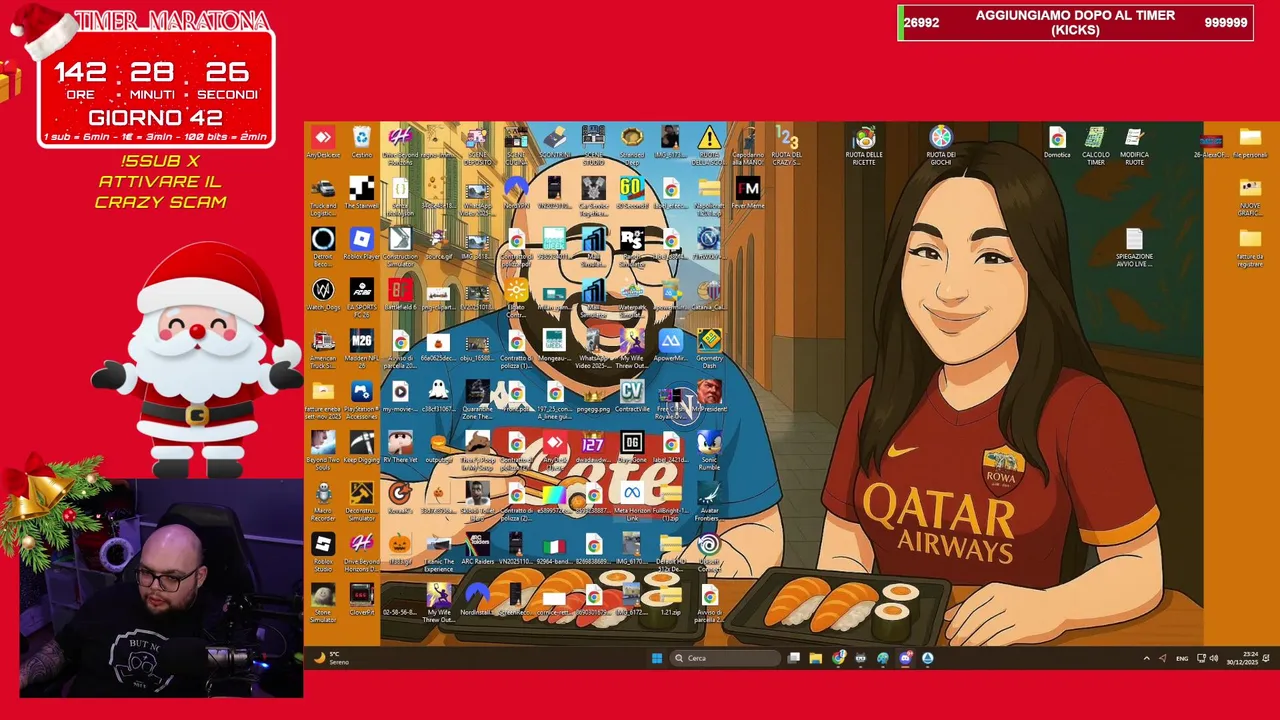Open the Cestino recycle bin icon
The width and height of the screenshot is (1280, 720).
(361, 143)
